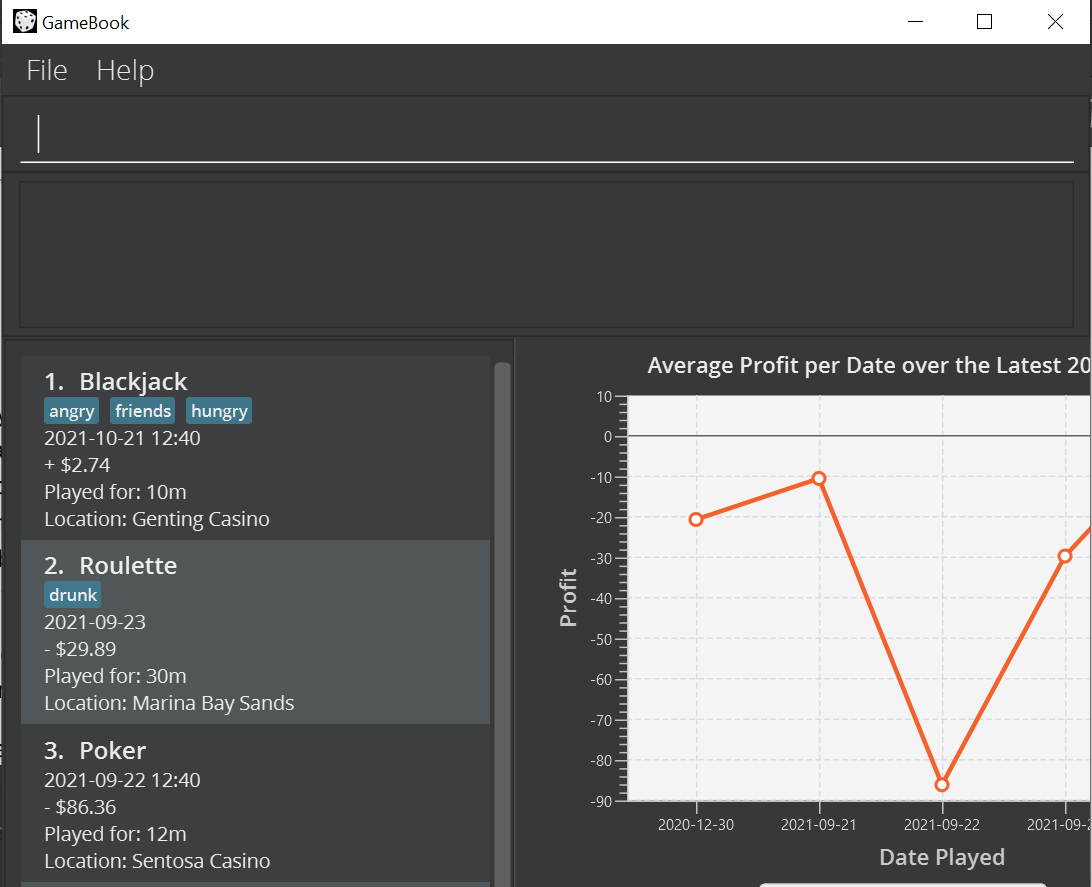Click y-axis value 10
1092x887 pixels.
click(x=604, y=397)
